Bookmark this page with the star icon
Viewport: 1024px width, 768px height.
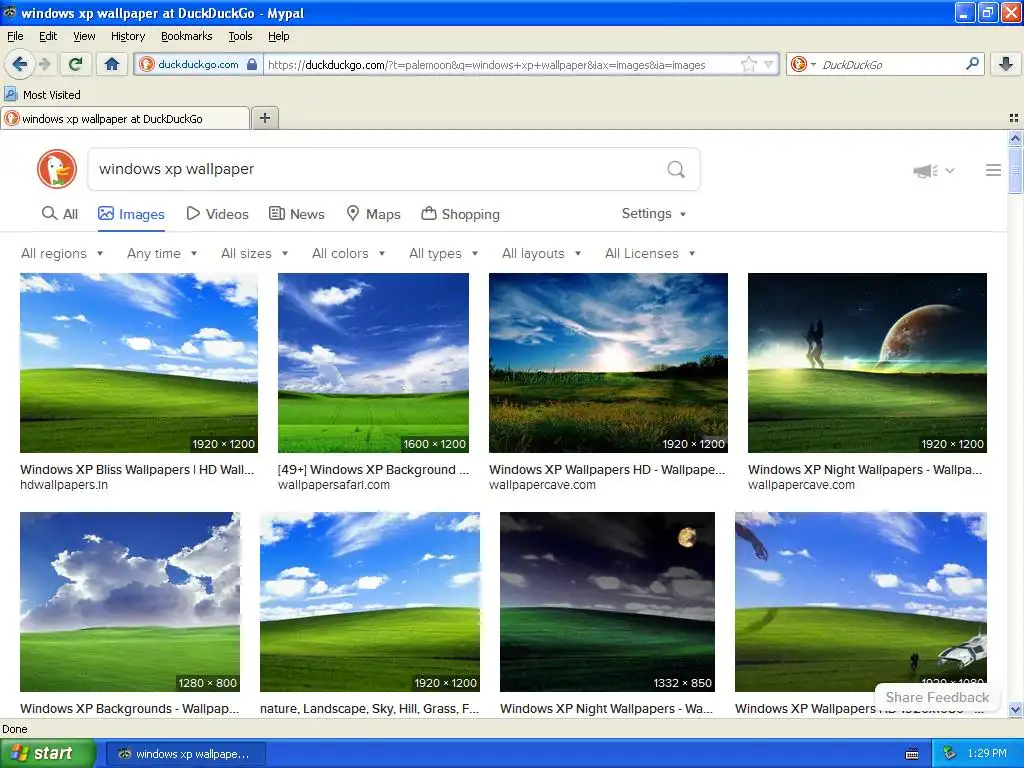(748, 64)
